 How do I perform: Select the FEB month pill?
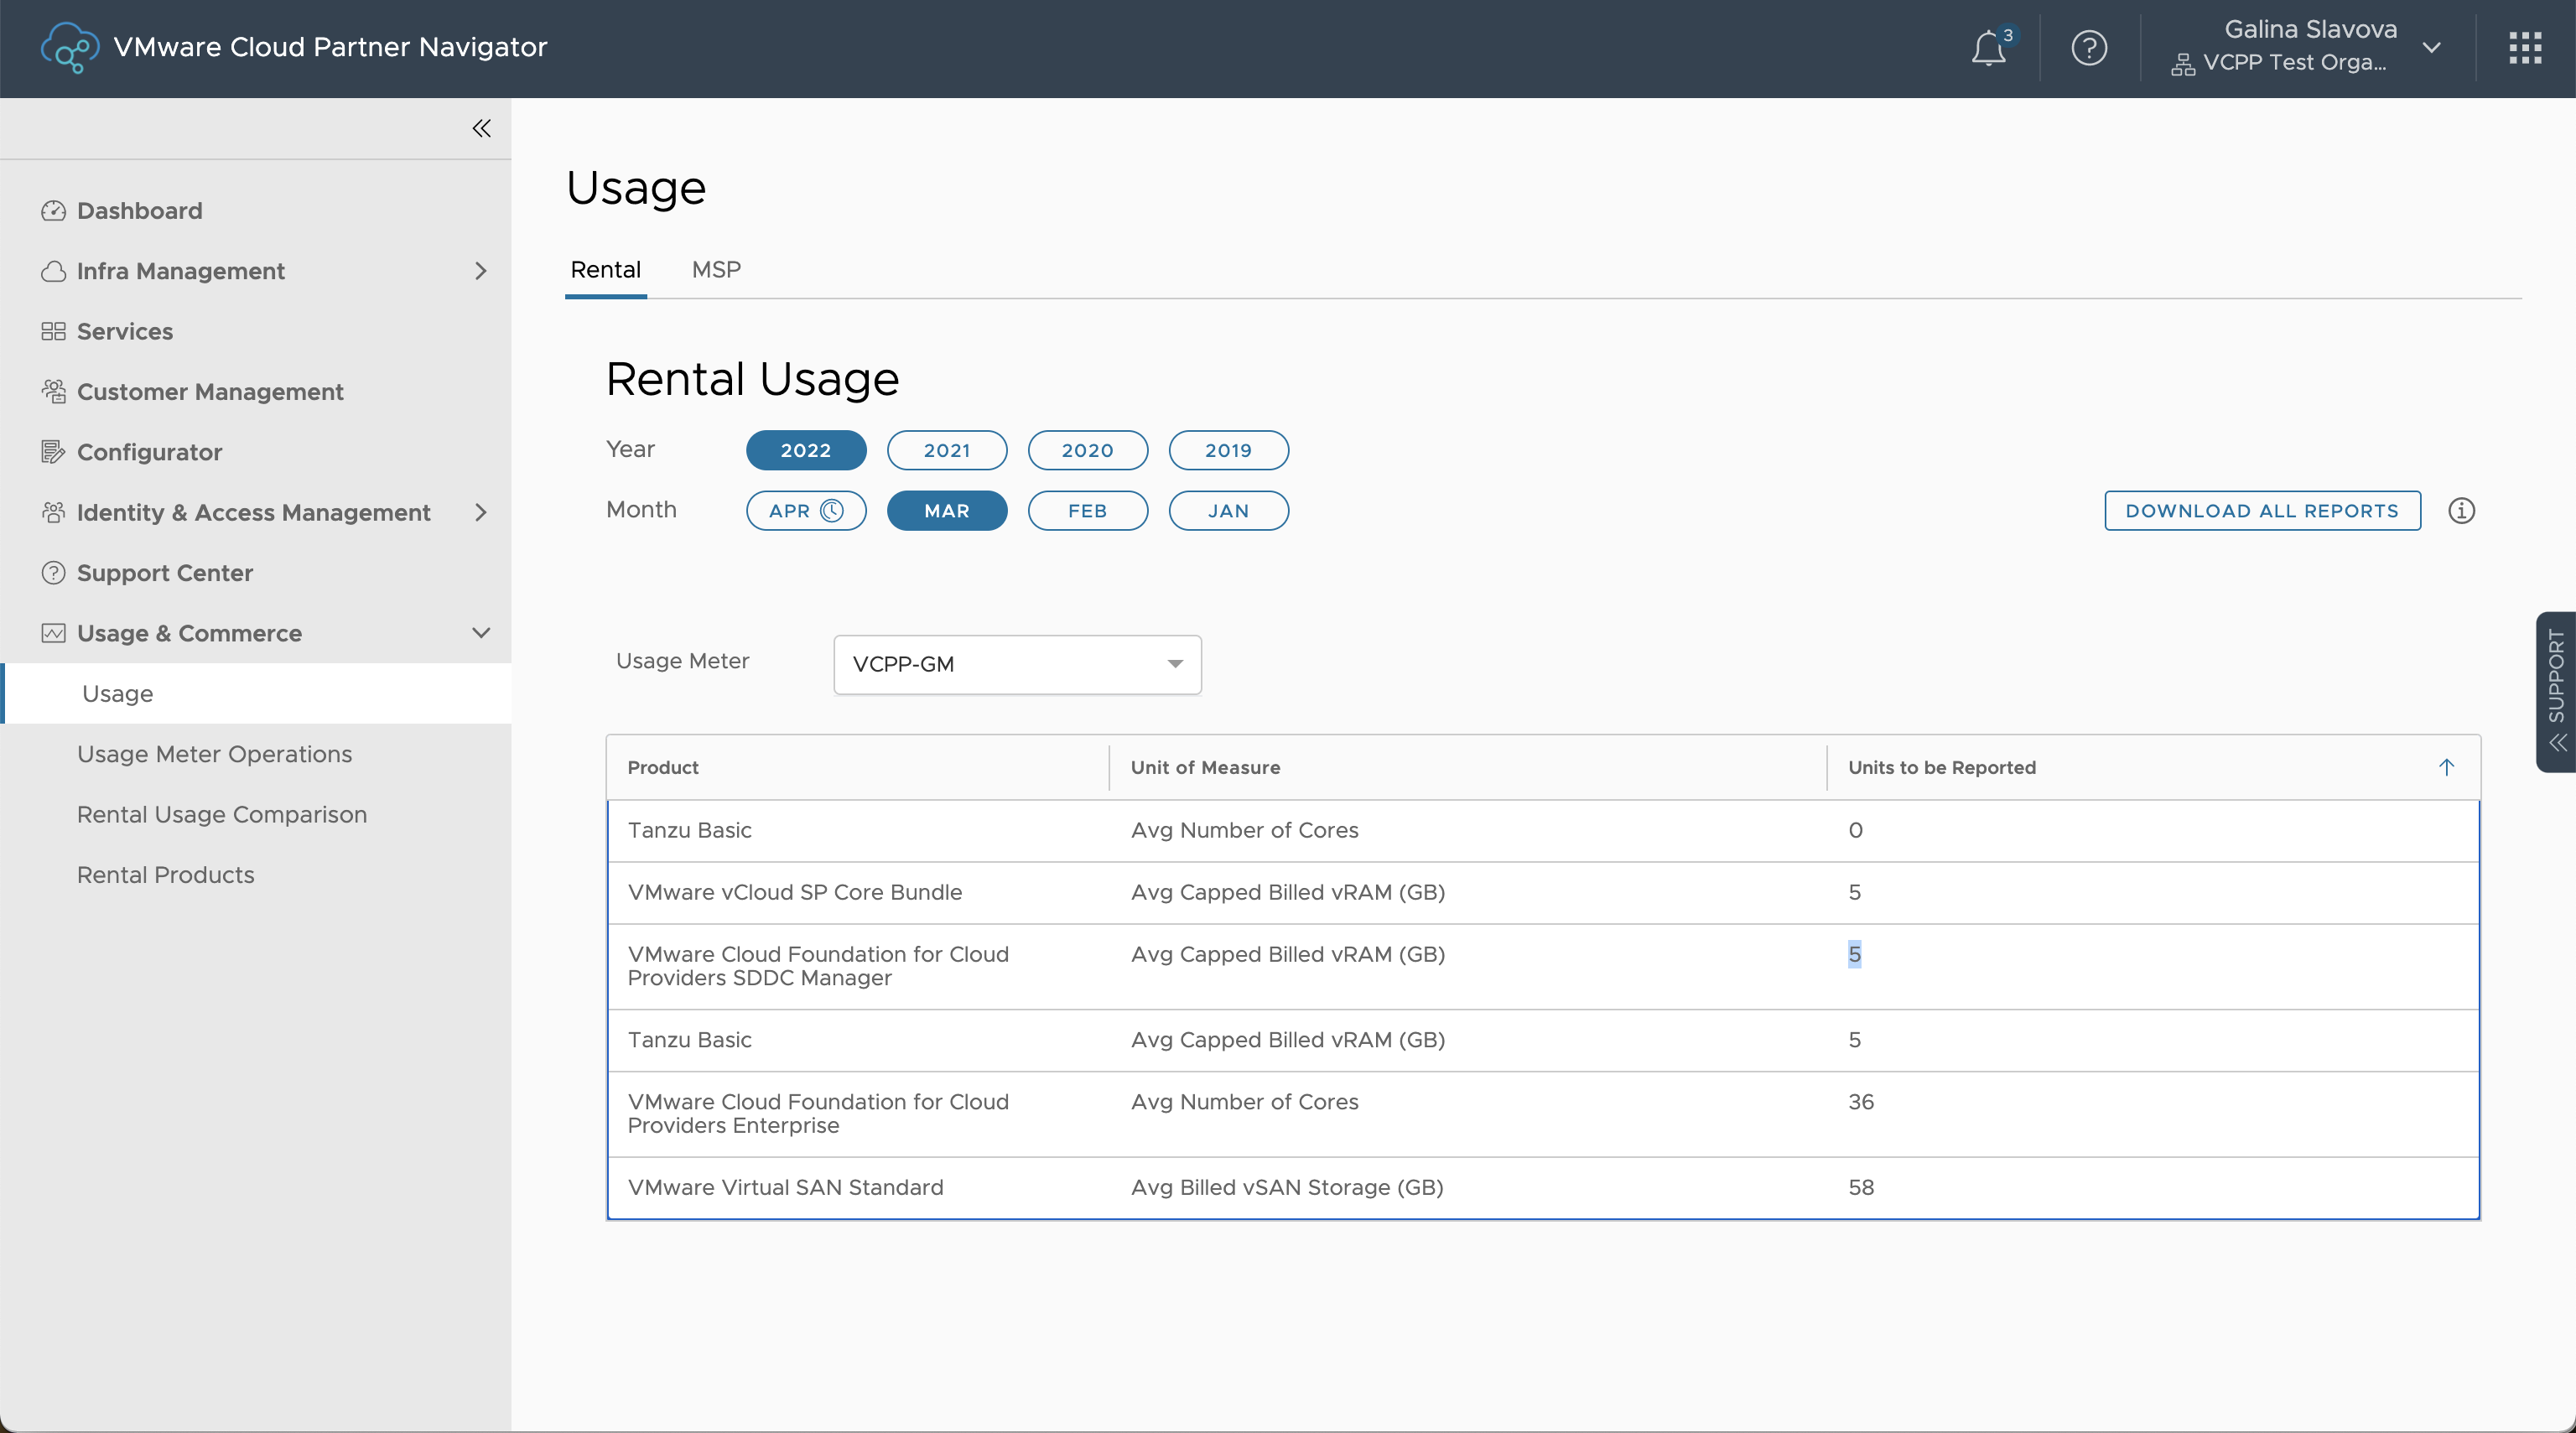point(1087,511)
